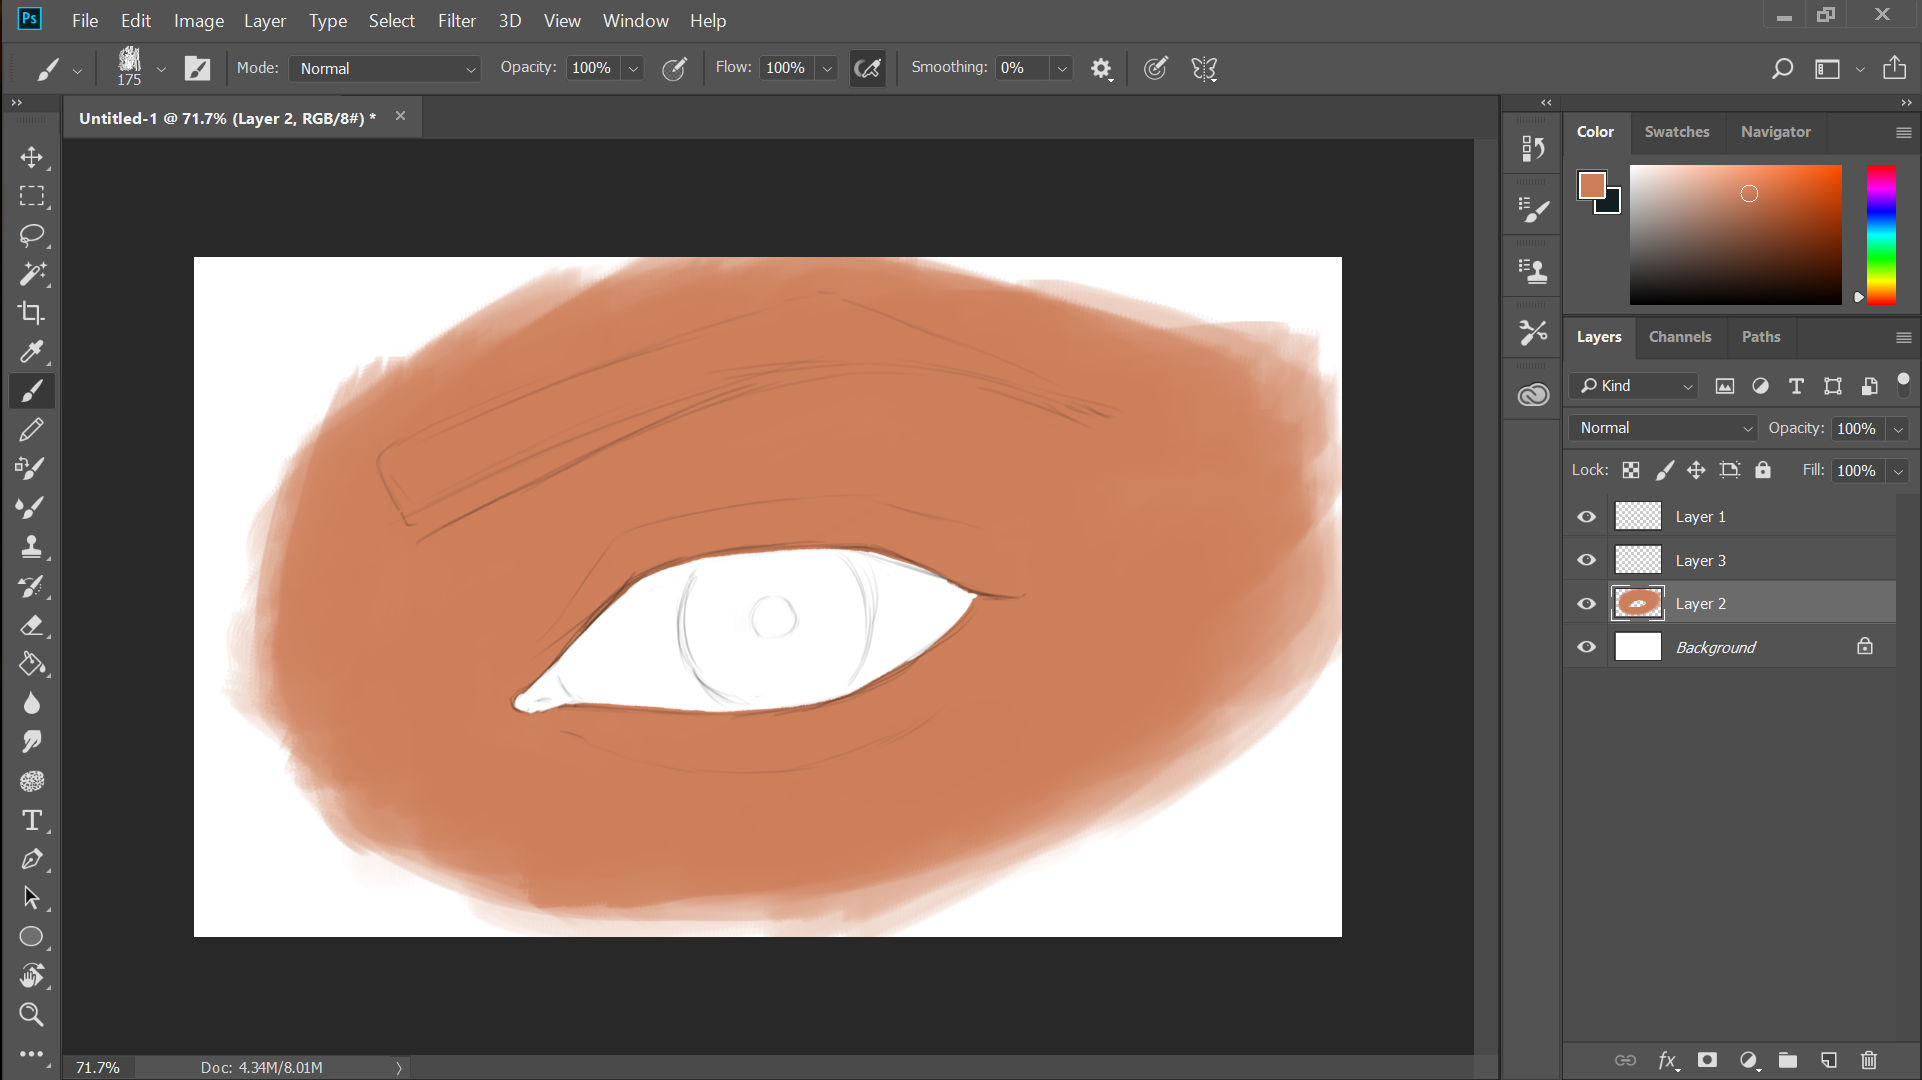Select the Path Selection tool

click(x=31, y=898)
